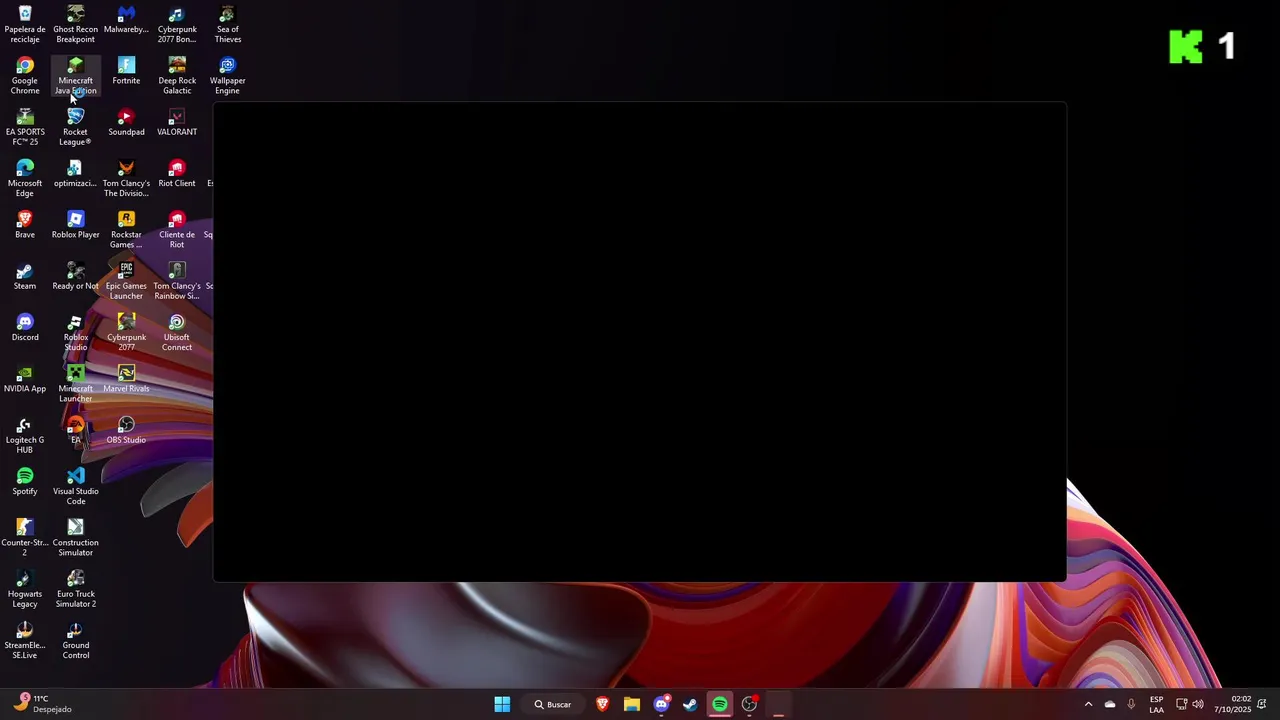This screenshot has width=1280, height=720.
Task: Click the Wallpaper Engine desktop icon
Action: pyautogui.click(x=227, y=76)
